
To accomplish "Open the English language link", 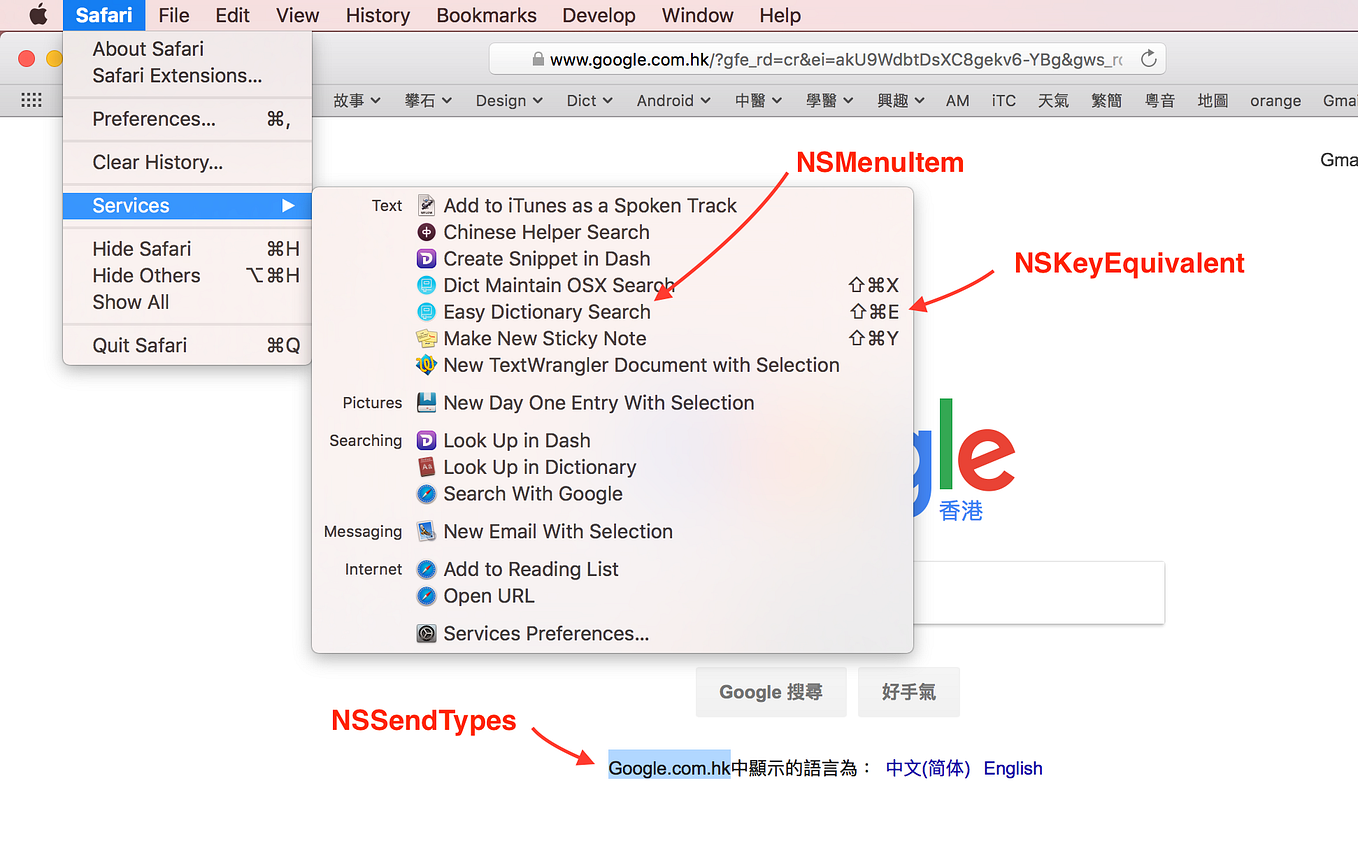I will click(1012, 768).
